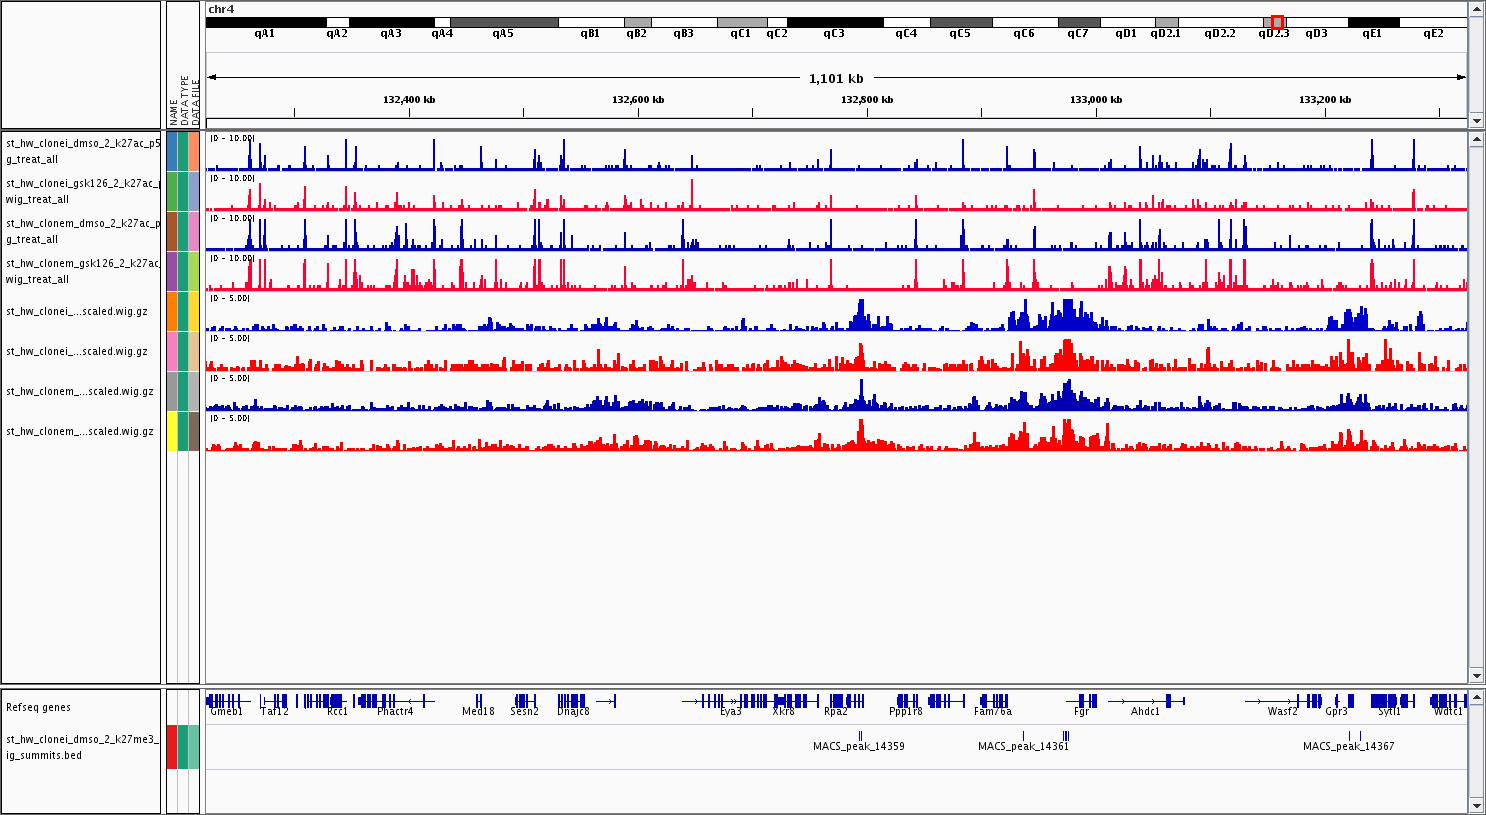Jump to the qA1 cytoband on ideogram
Screen dimensions: 1486x815
click(265, 22)
